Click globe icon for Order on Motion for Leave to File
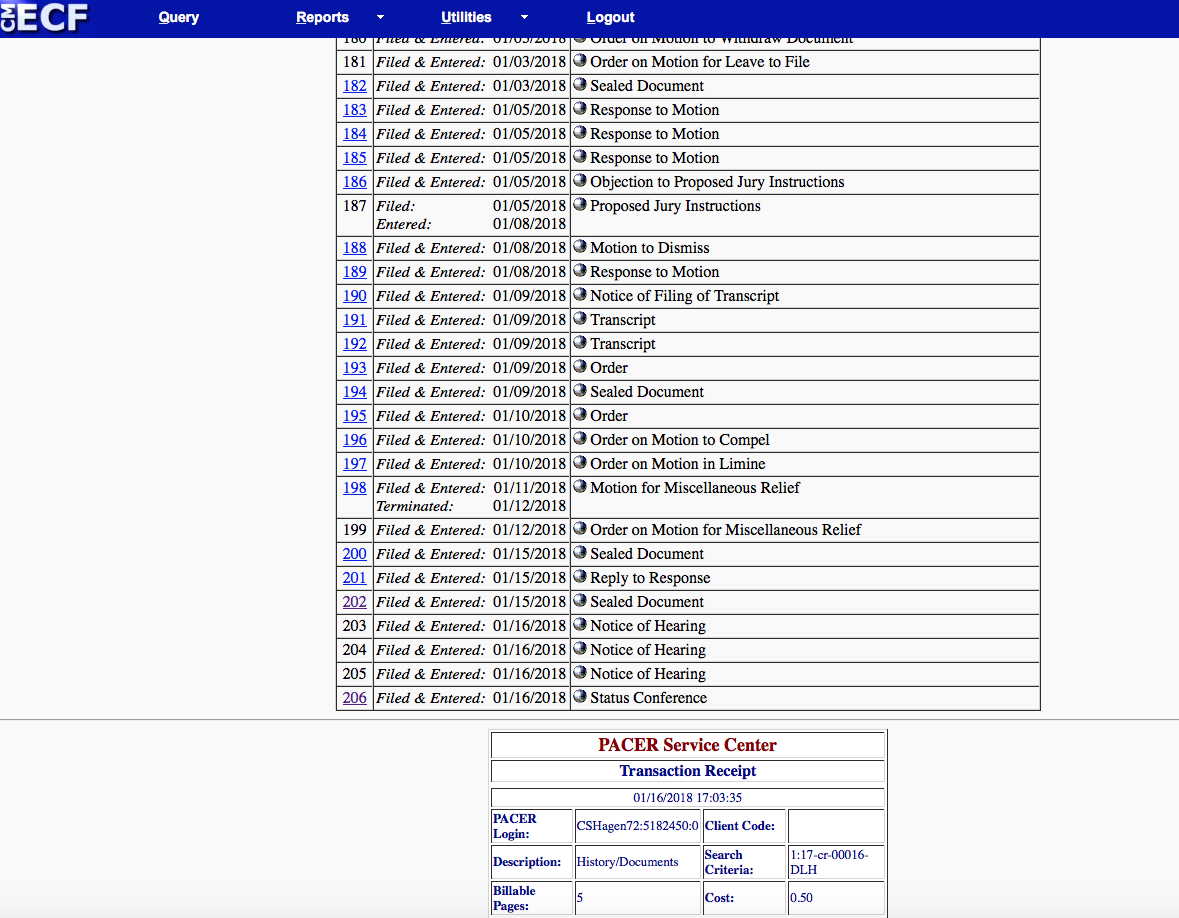 [x=580, y=61]
